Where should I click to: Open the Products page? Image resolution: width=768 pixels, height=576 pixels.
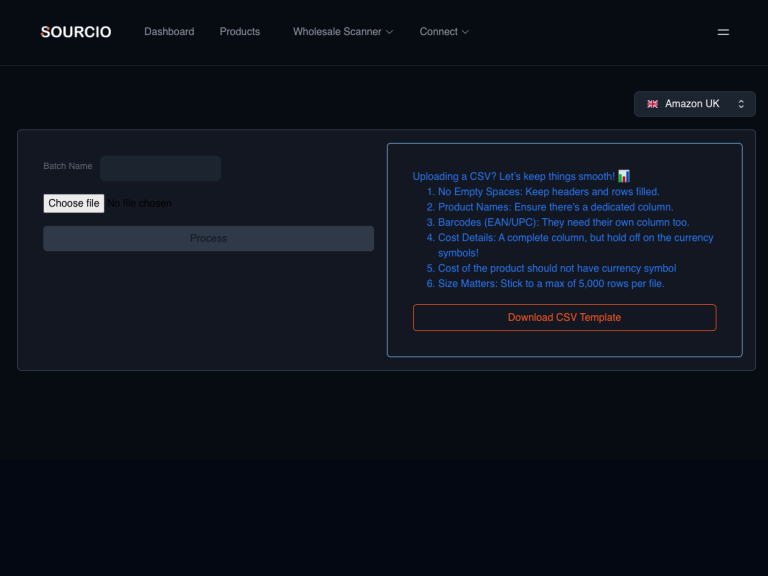click(x=240, y=32)
